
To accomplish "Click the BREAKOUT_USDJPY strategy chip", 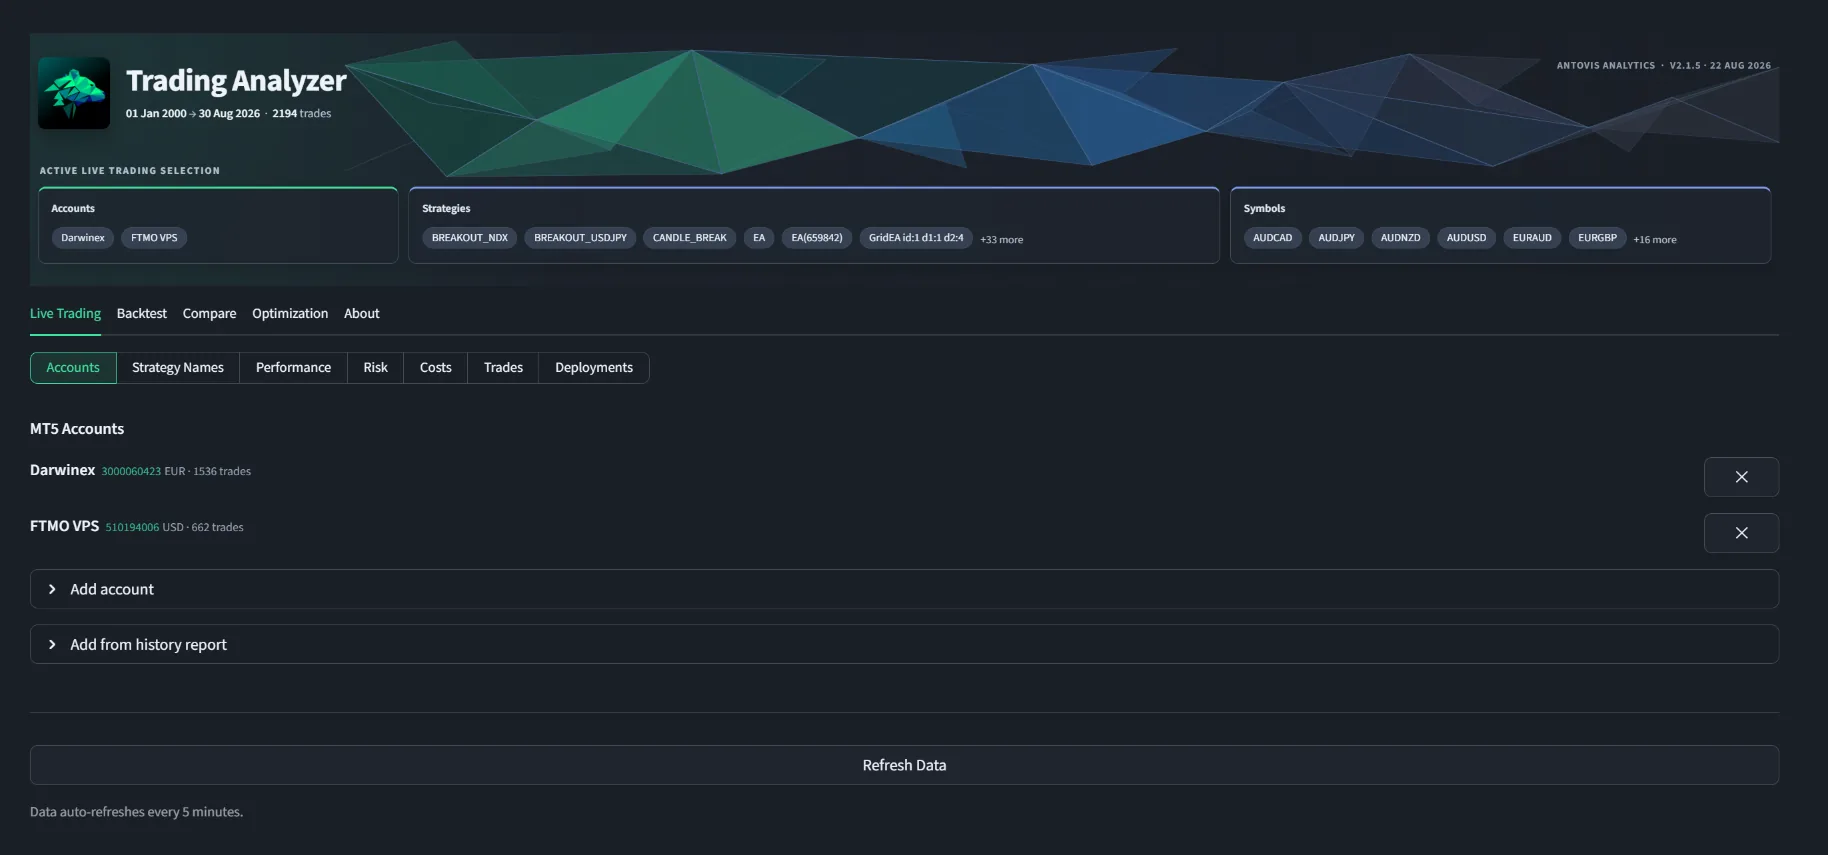I will point(580,238).
